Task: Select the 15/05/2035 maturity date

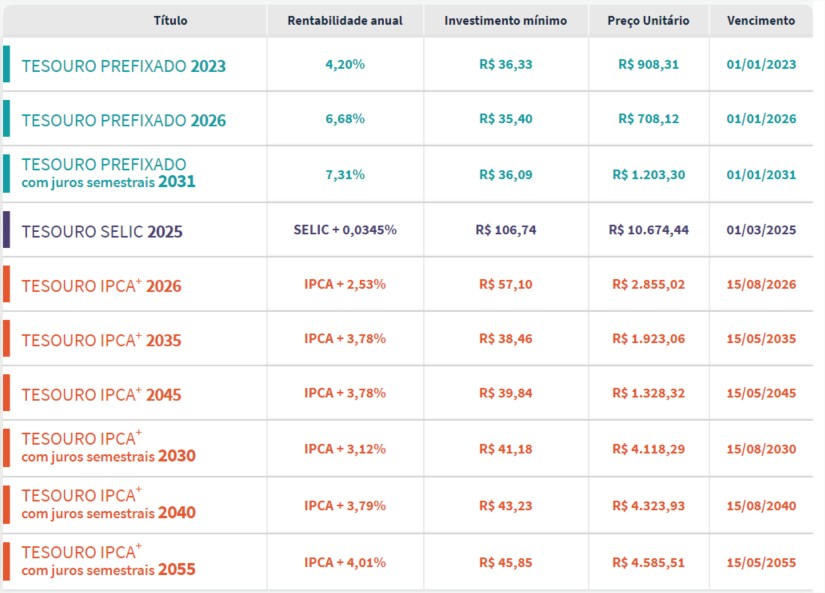Action: tap(761, 338)
